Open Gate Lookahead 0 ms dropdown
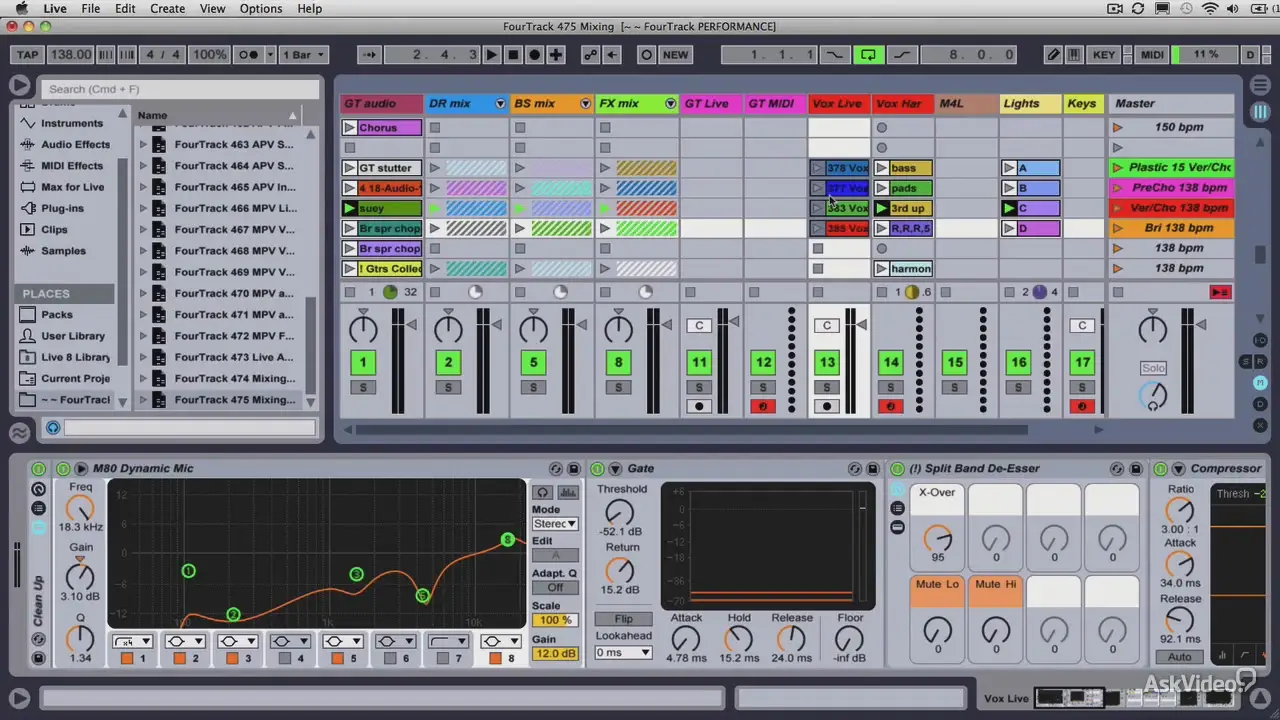 (x=623, y=653)
